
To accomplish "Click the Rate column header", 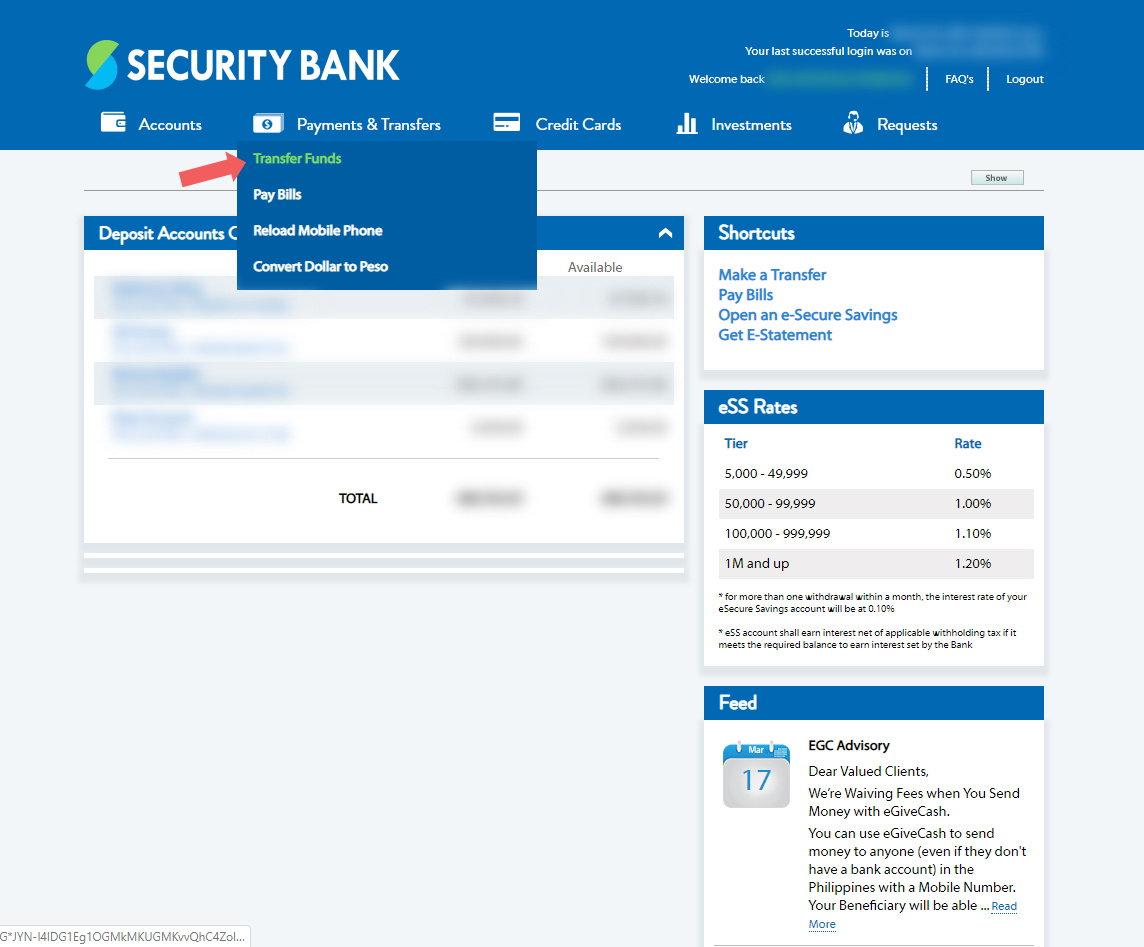I will pos(967,444).
